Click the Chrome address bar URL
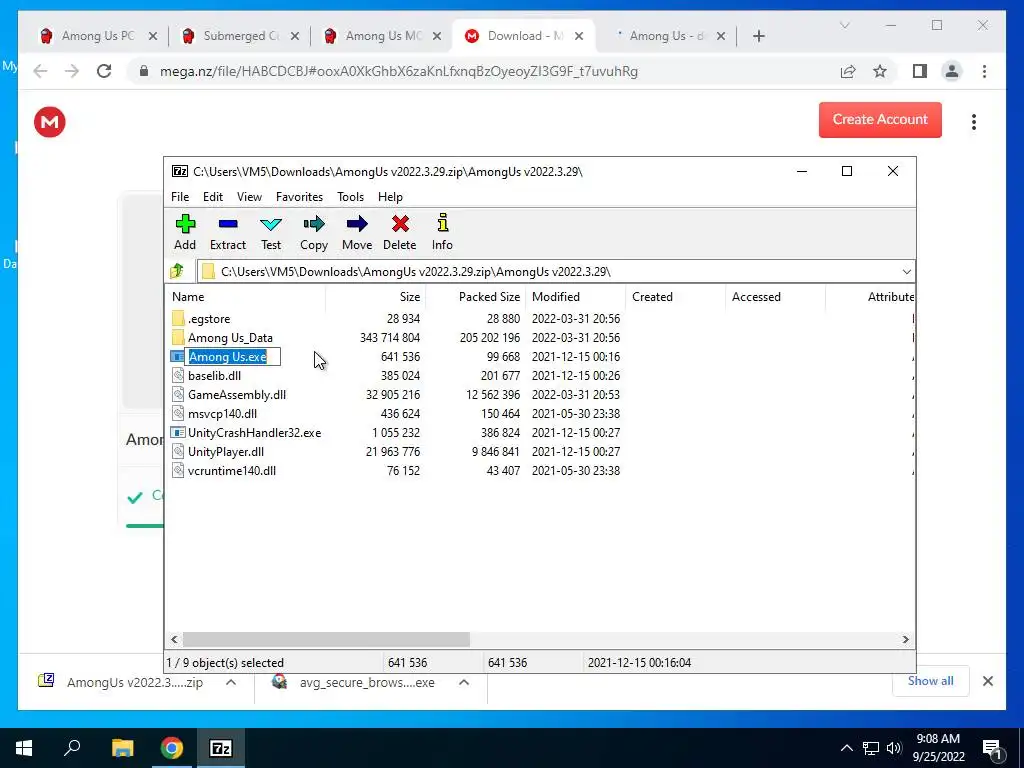Image resolution: width=1024 pixels, height=768 pixels. [398, 71]
